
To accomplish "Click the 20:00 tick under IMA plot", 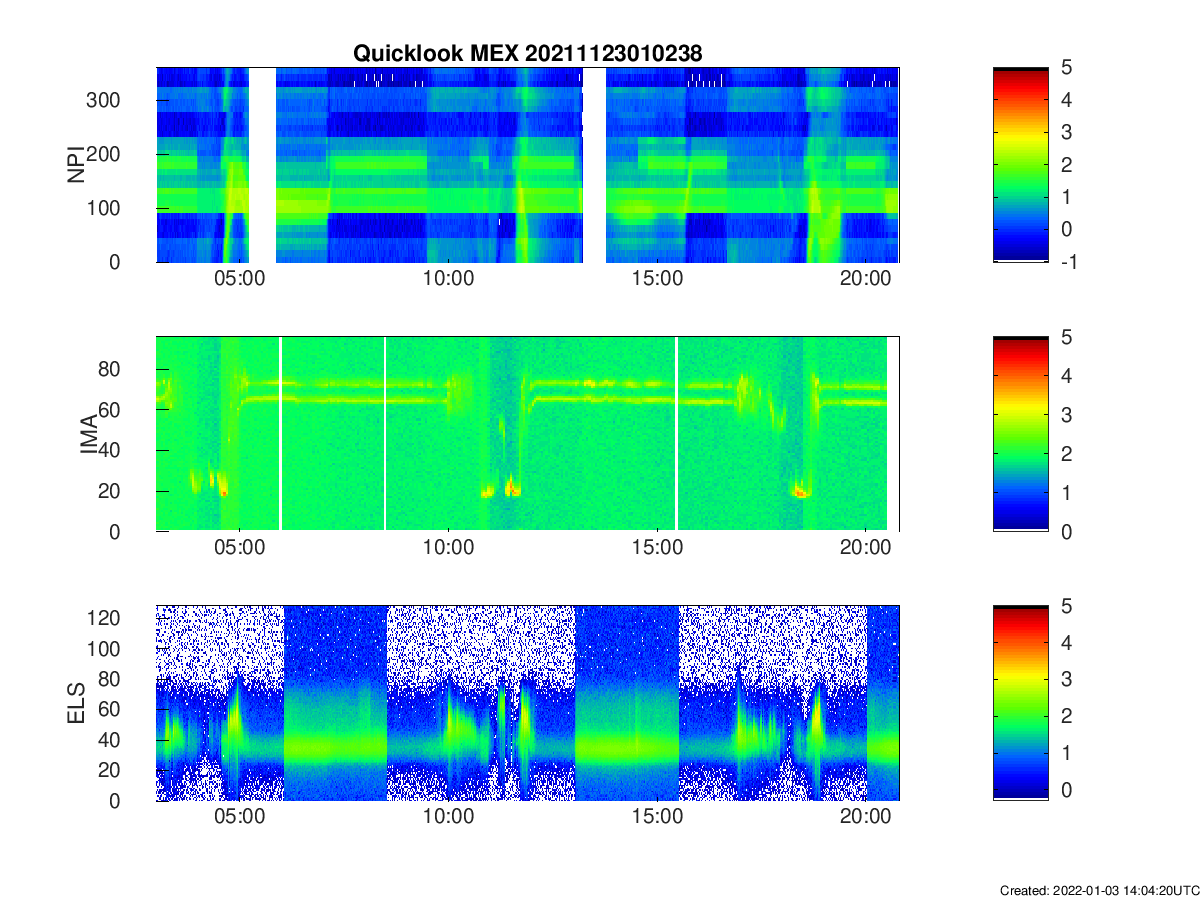I will 865,550.
